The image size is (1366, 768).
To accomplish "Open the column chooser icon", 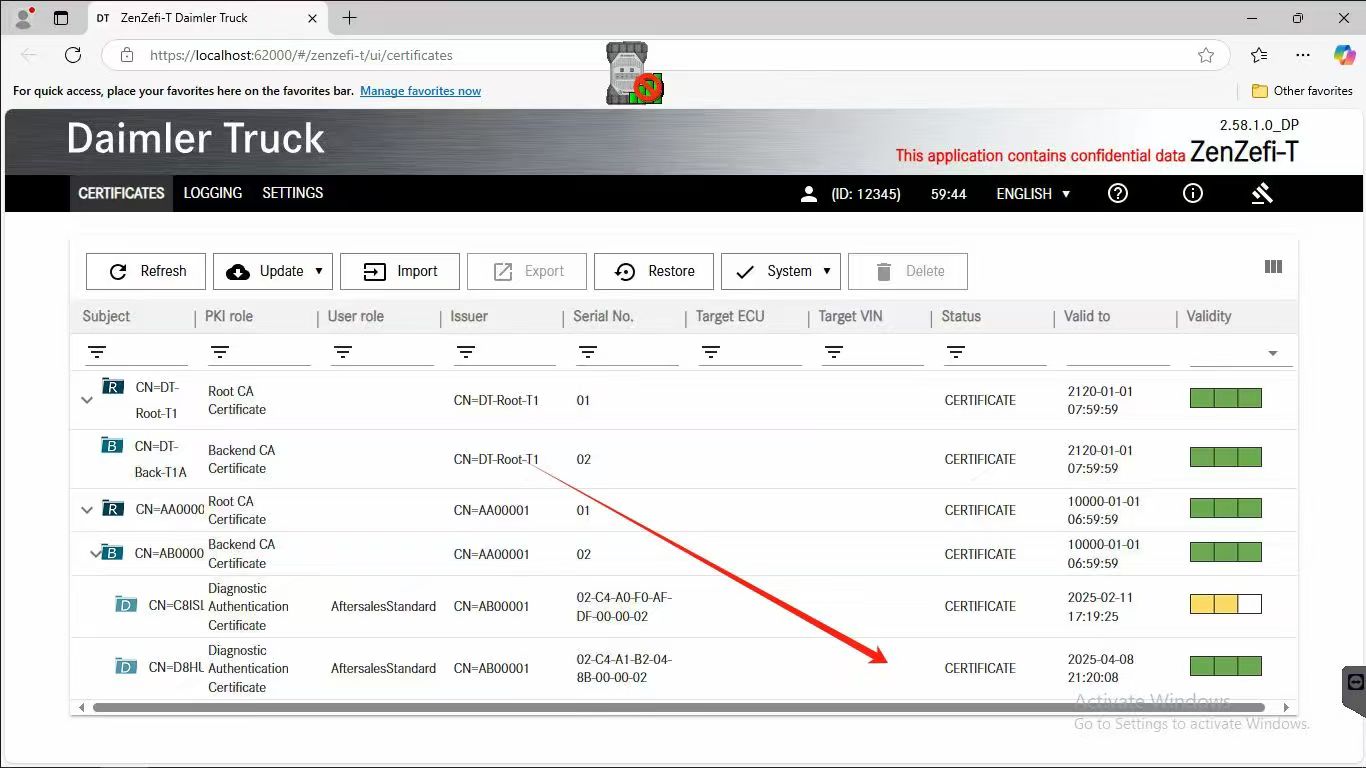I will coord(1273,267).
